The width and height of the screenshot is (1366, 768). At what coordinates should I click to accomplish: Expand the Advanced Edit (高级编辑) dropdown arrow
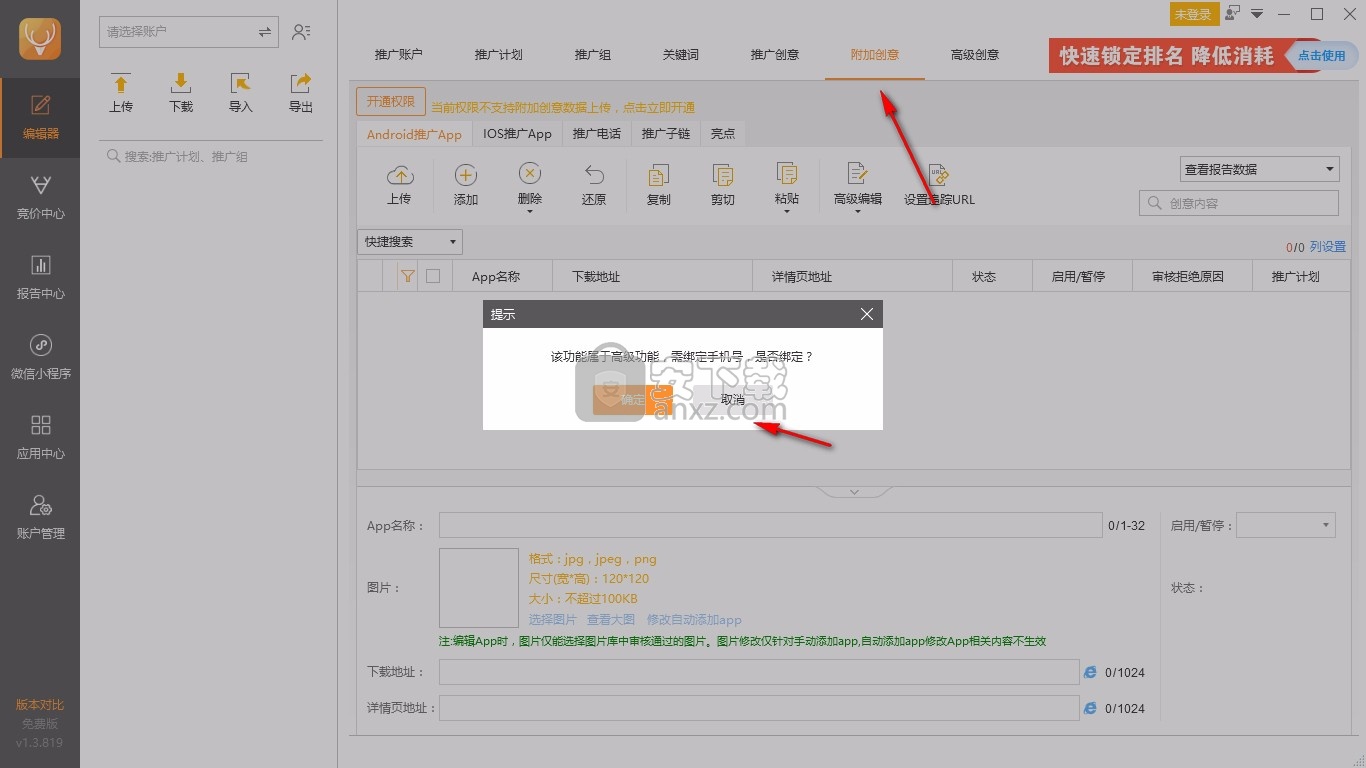[x=858, y=211]
